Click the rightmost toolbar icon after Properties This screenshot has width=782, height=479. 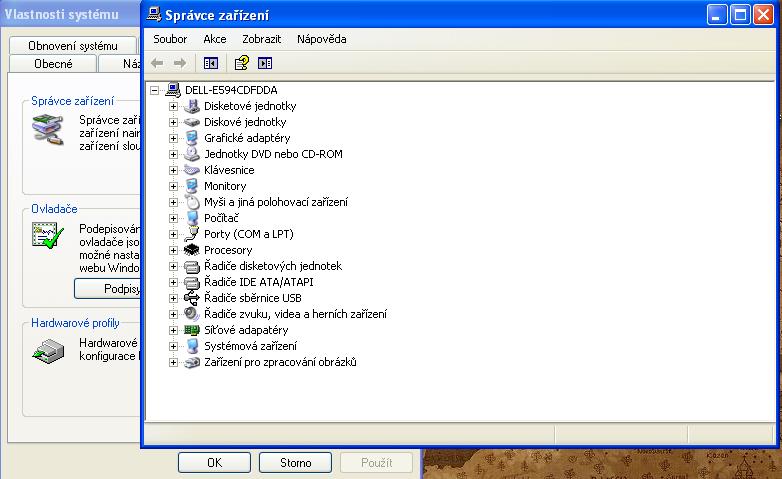point(265,63)
